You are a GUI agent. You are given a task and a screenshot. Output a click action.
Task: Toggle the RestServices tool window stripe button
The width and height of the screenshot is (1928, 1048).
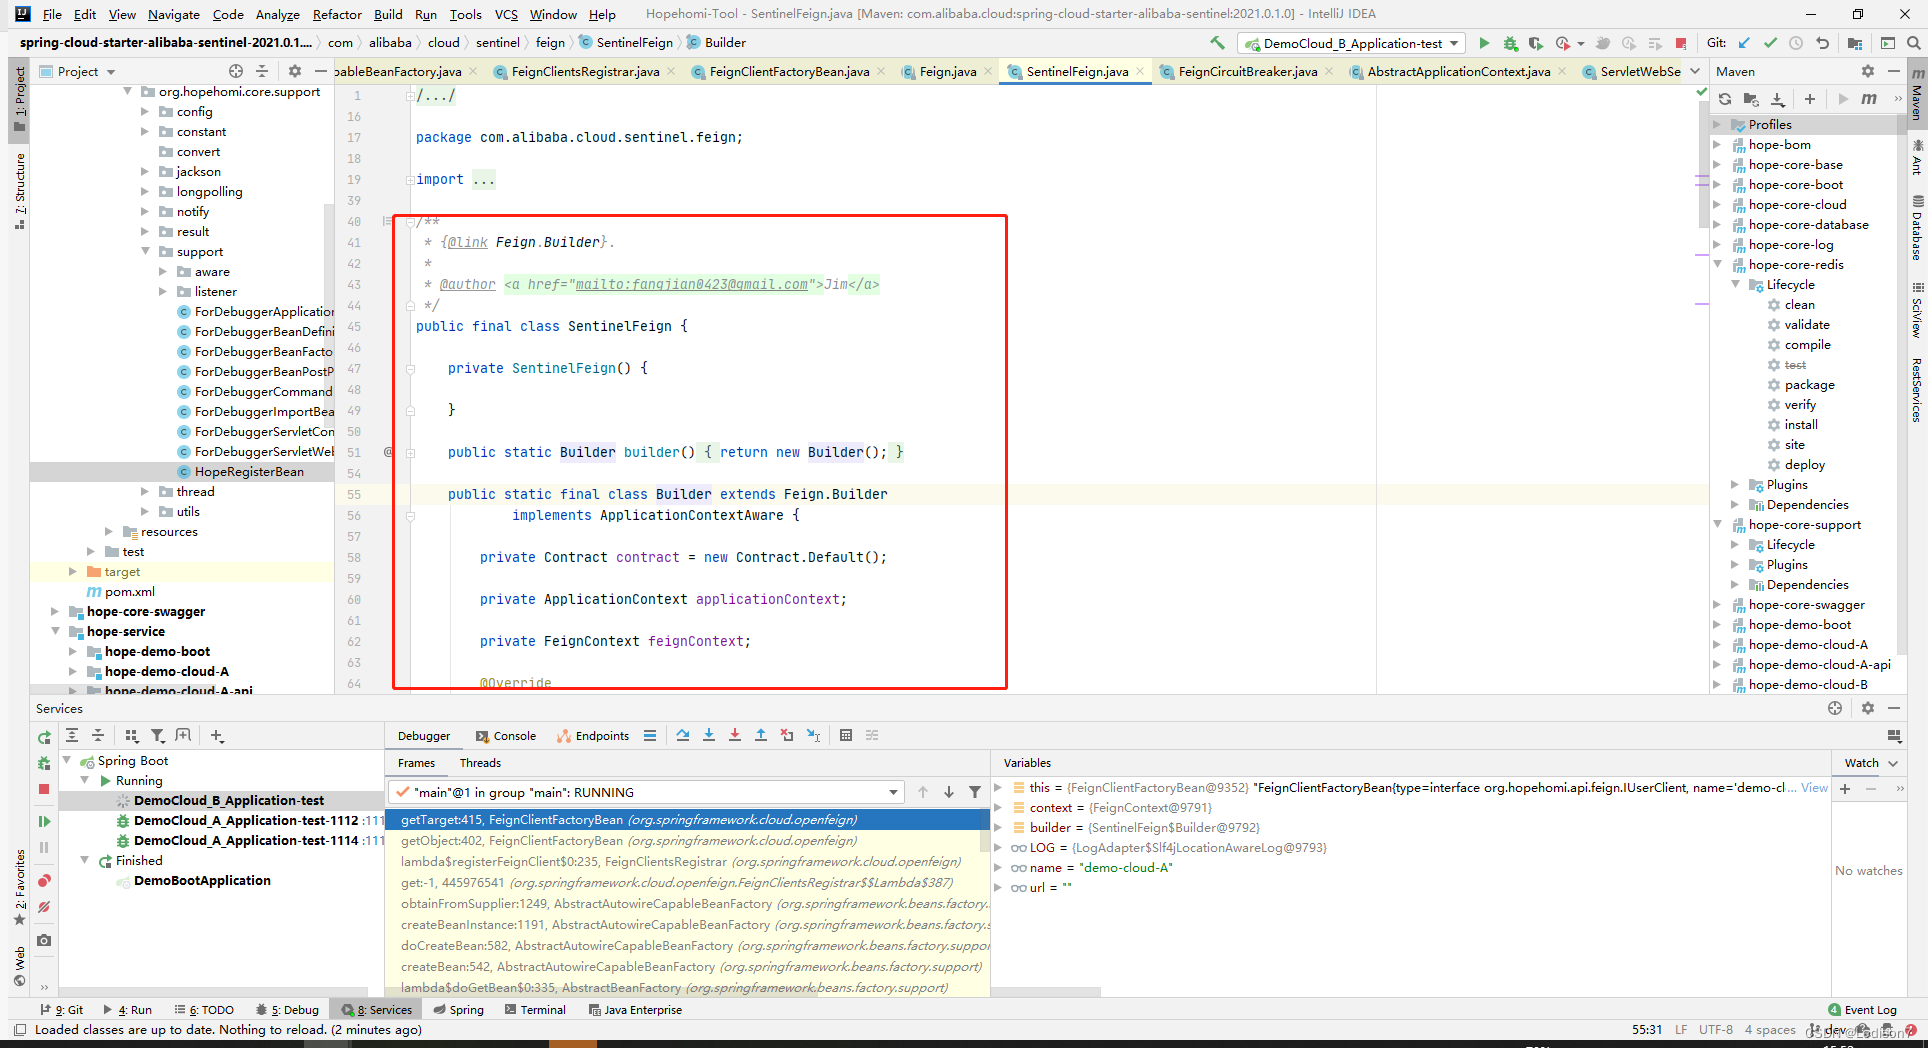1917,390
